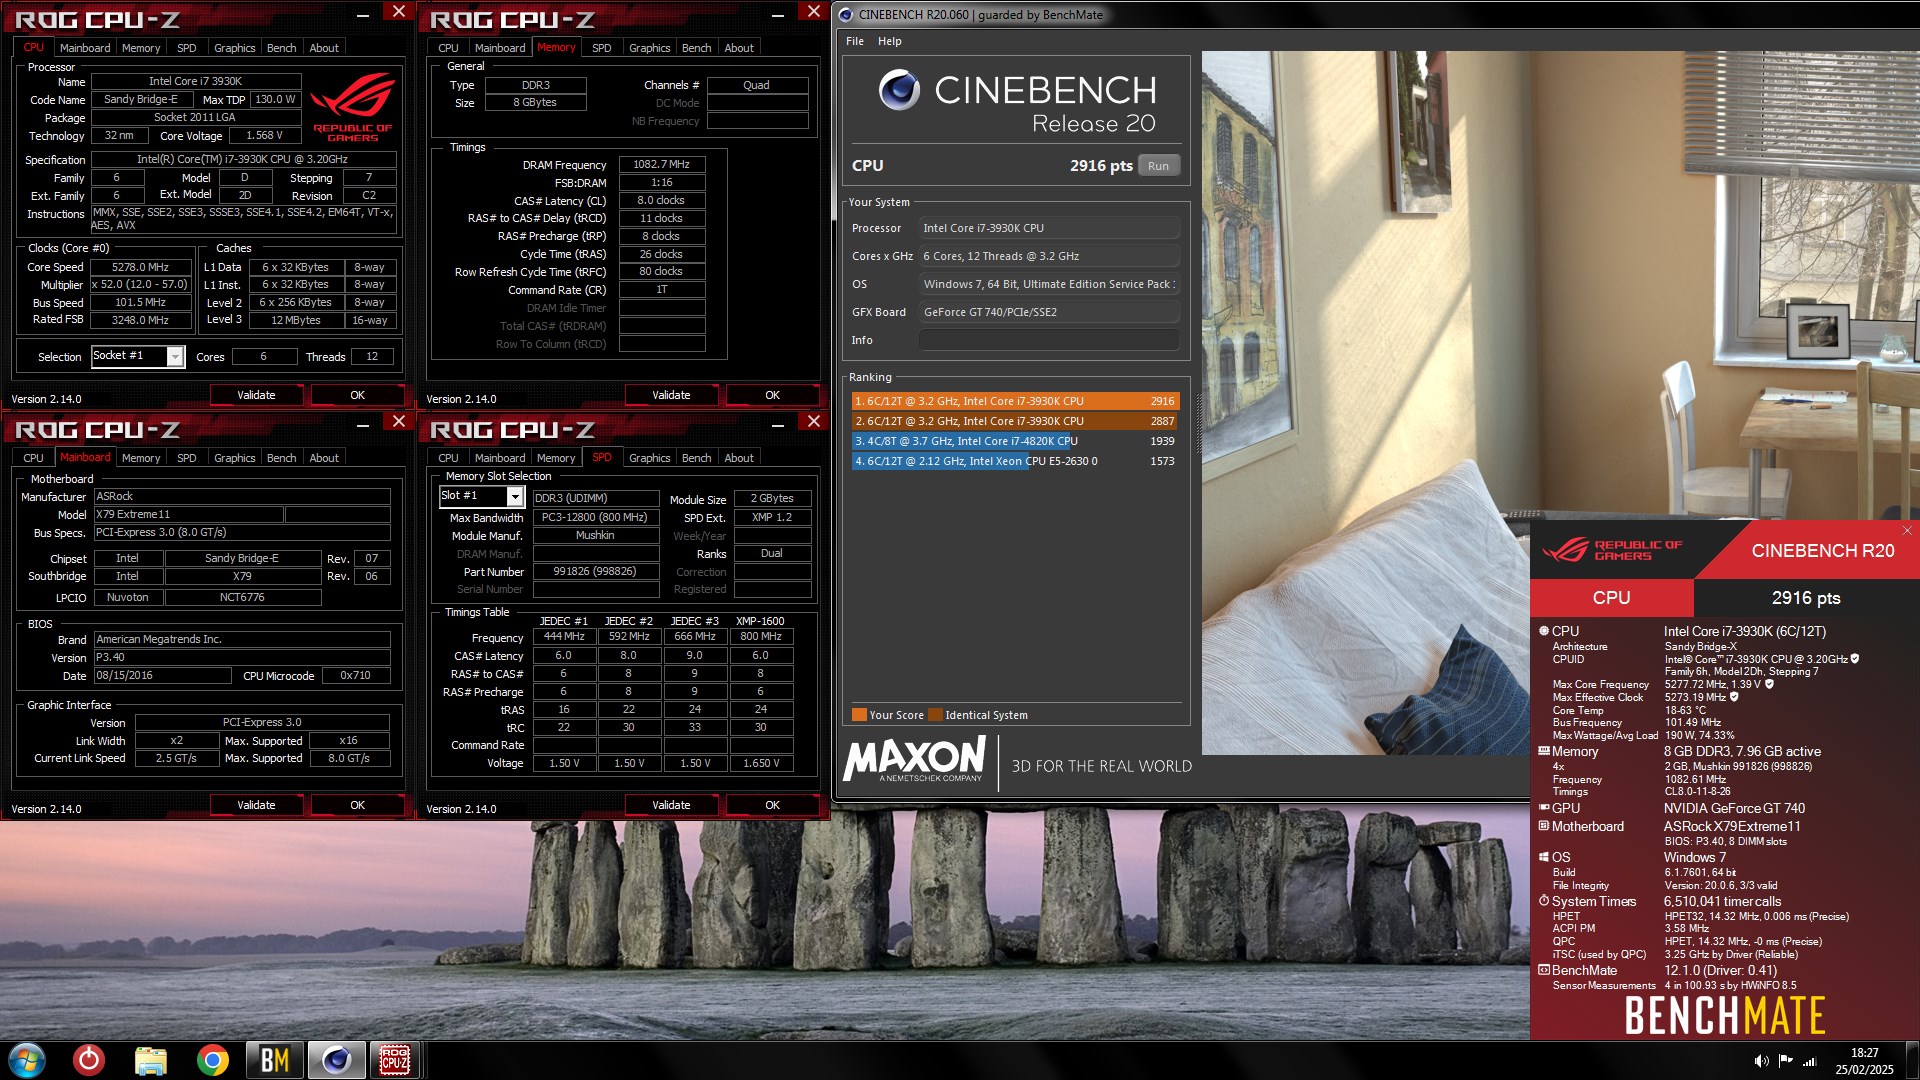Click Validate in the CPU tab window
The image size is (1920, 1080).
coord(256,395)
